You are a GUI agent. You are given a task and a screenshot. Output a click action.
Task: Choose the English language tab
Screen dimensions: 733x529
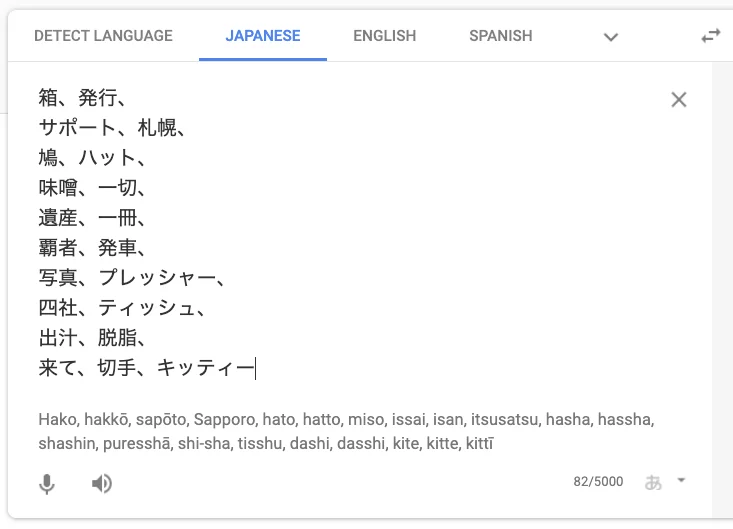click(384, 36)
